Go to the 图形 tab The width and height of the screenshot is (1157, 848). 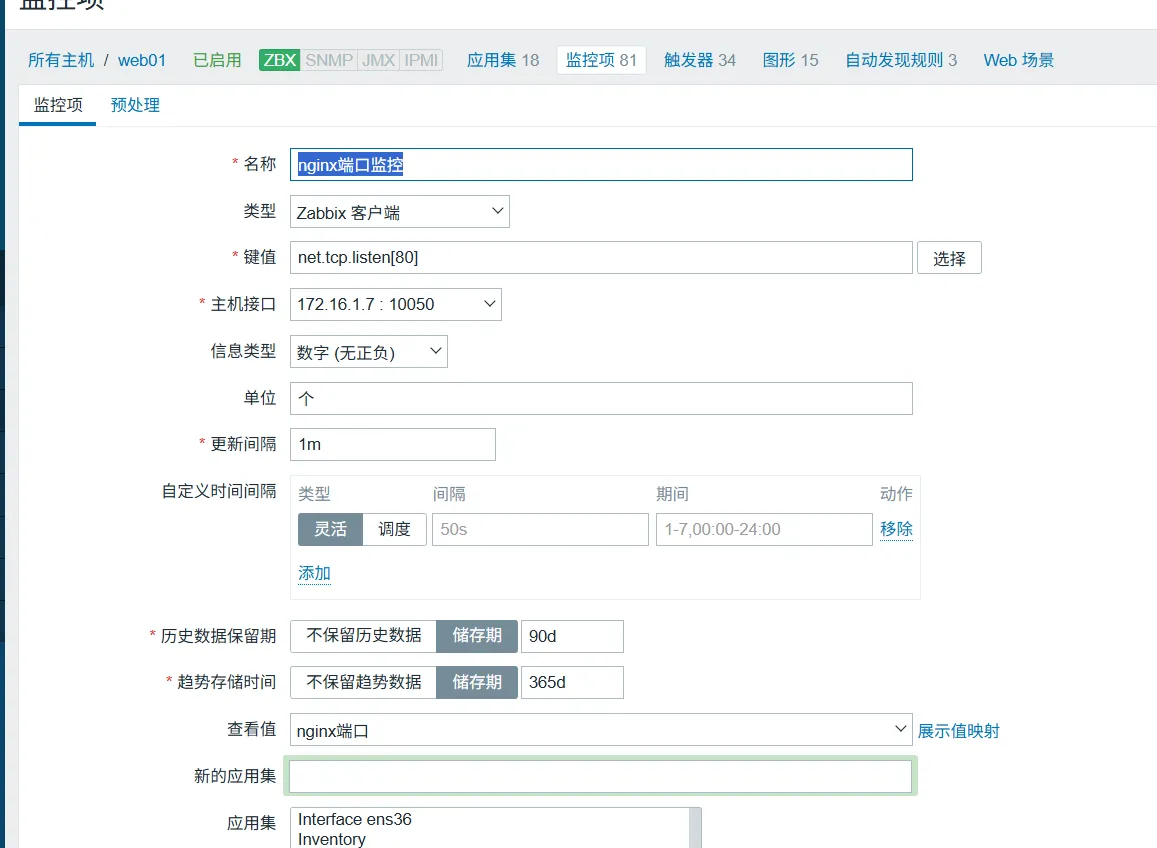790,60
